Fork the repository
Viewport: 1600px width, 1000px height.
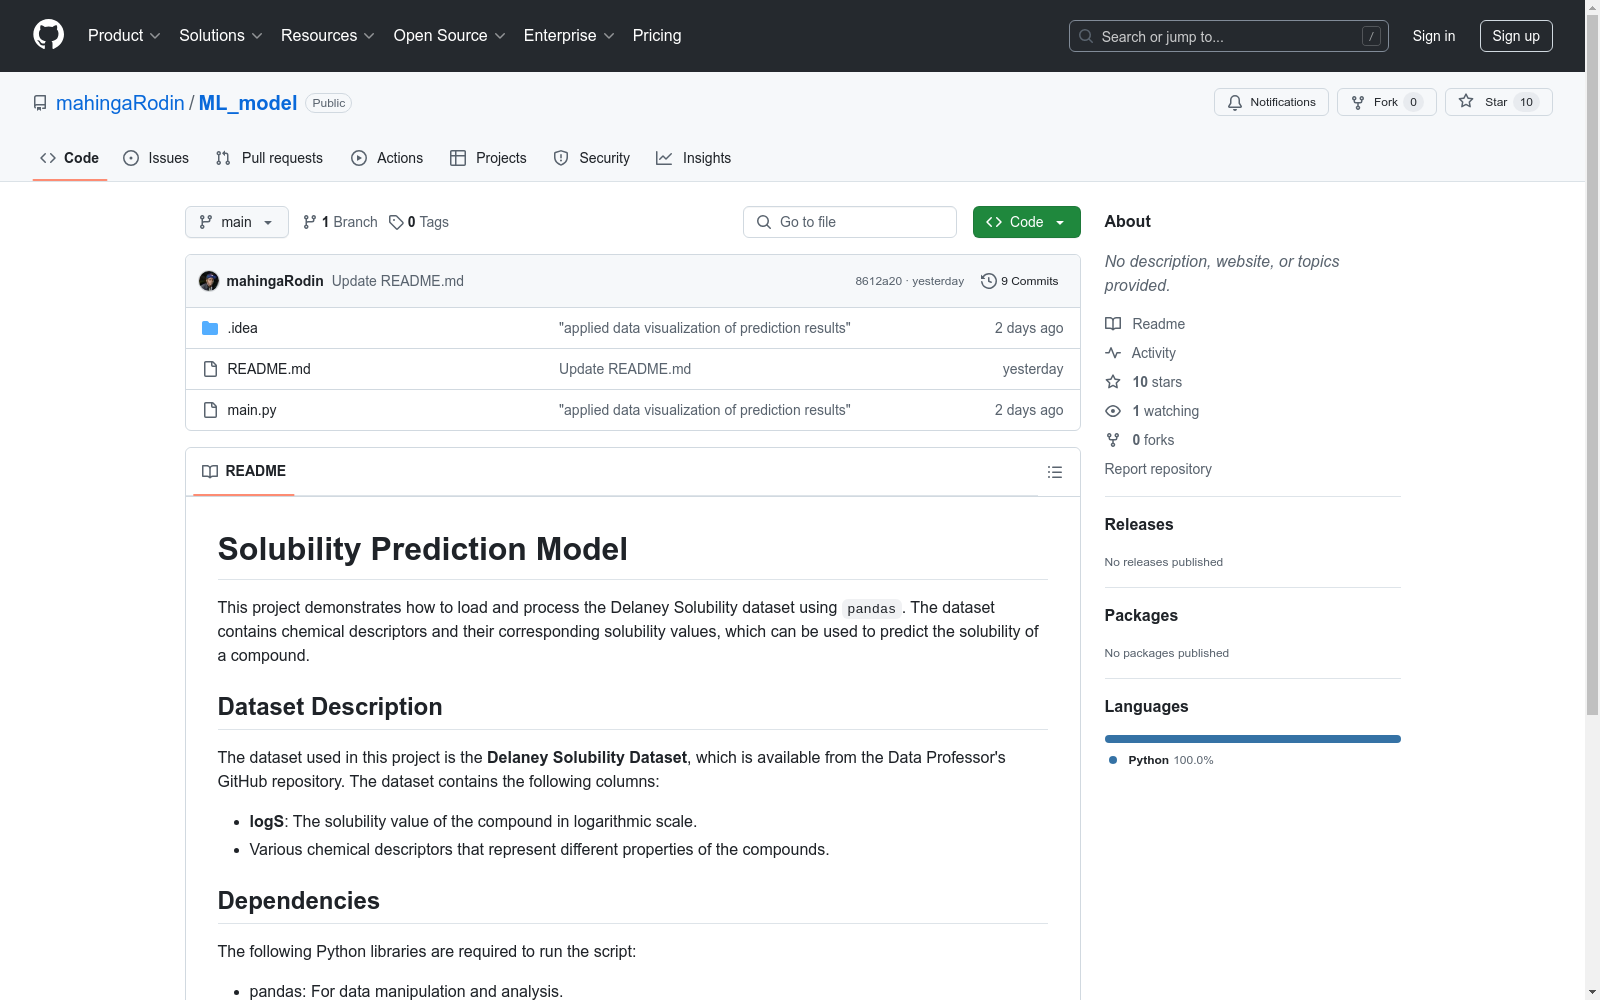click(1387, 102)
